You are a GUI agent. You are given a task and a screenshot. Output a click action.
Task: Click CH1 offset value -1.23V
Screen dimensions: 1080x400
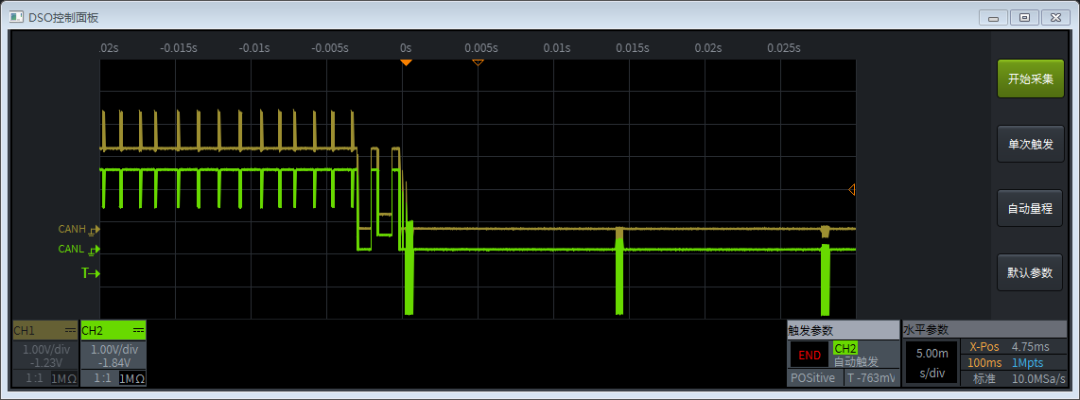click(45, 362)
